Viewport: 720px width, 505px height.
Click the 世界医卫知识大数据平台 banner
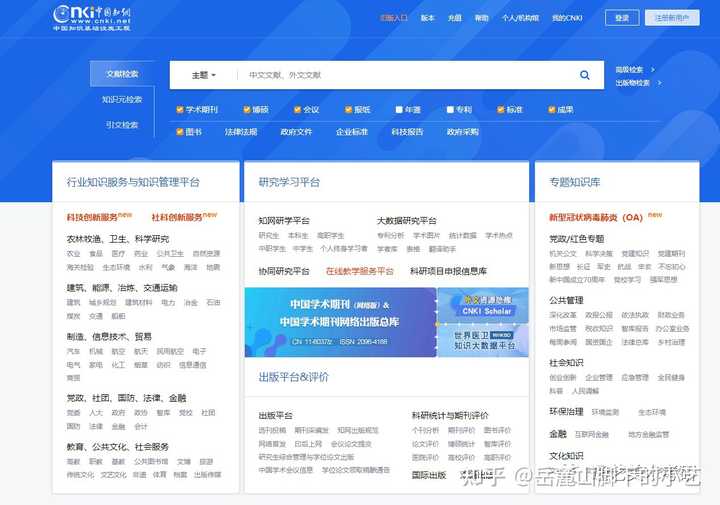tap(483, 340)
